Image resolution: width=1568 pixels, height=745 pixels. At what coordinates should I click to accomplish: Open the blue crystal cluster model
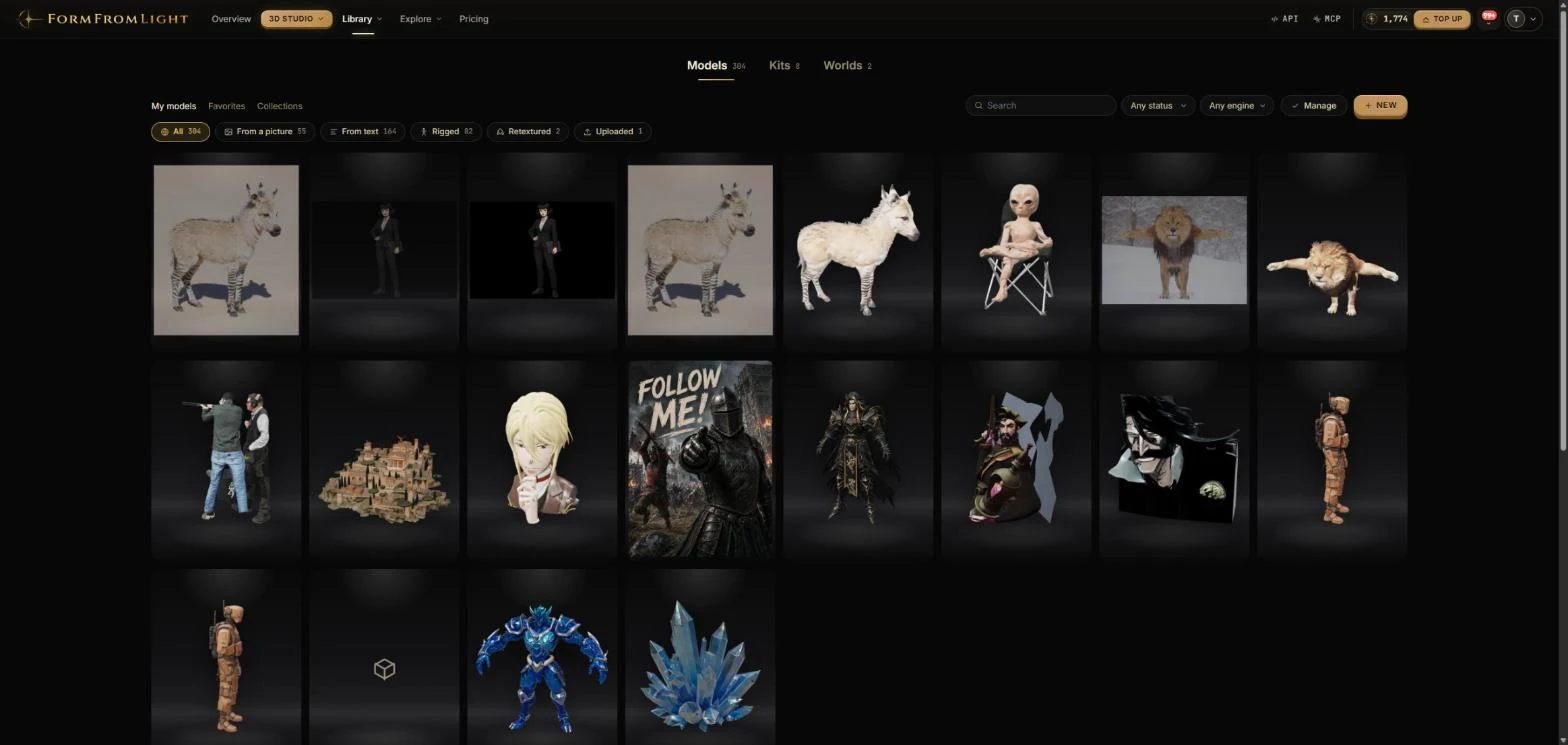[700, 658]
